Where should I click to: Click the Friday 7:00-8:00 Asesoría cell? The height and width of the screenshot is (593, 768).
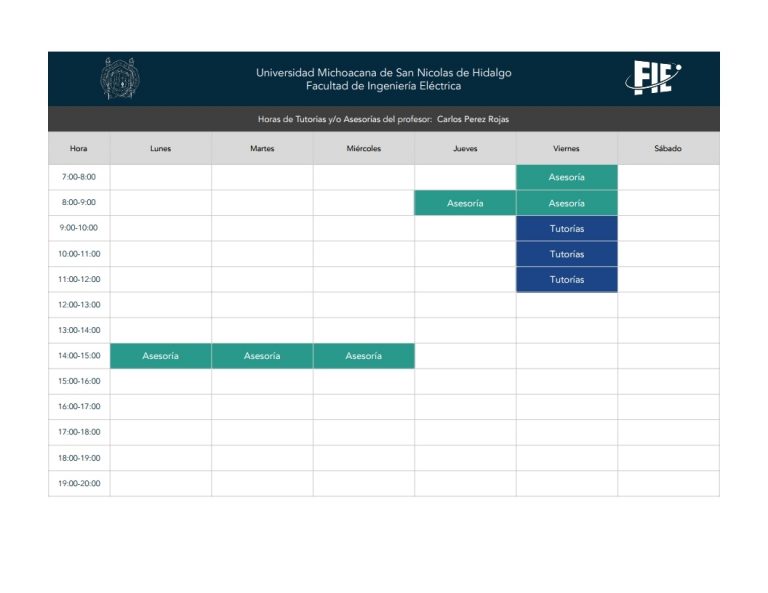(567, 177)
